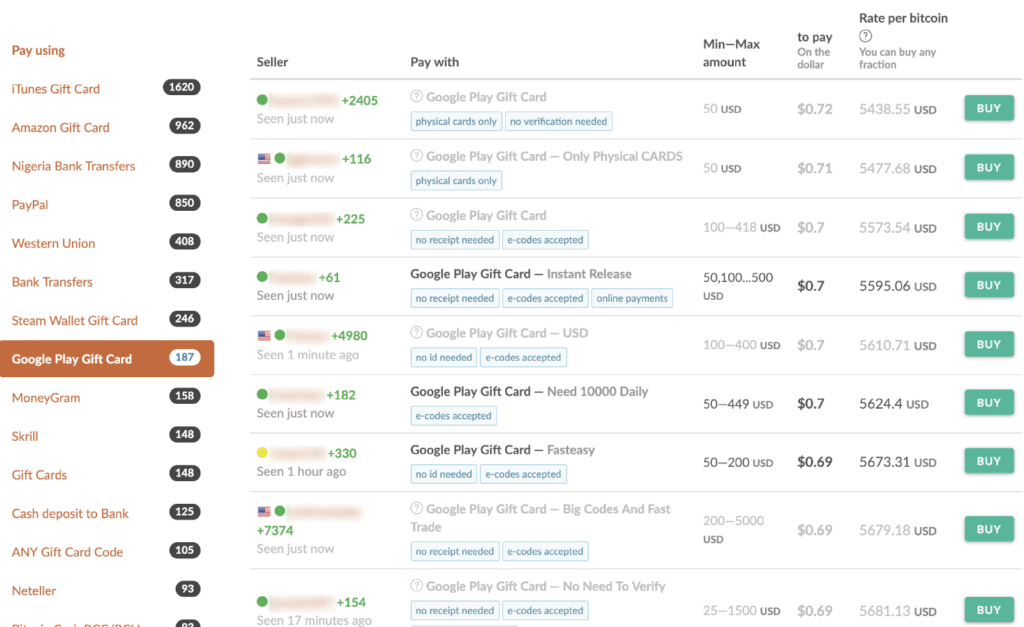Screen dimensions: 1024x627
Task: Click the 50,100...500 amount cell
Action: 738,286
